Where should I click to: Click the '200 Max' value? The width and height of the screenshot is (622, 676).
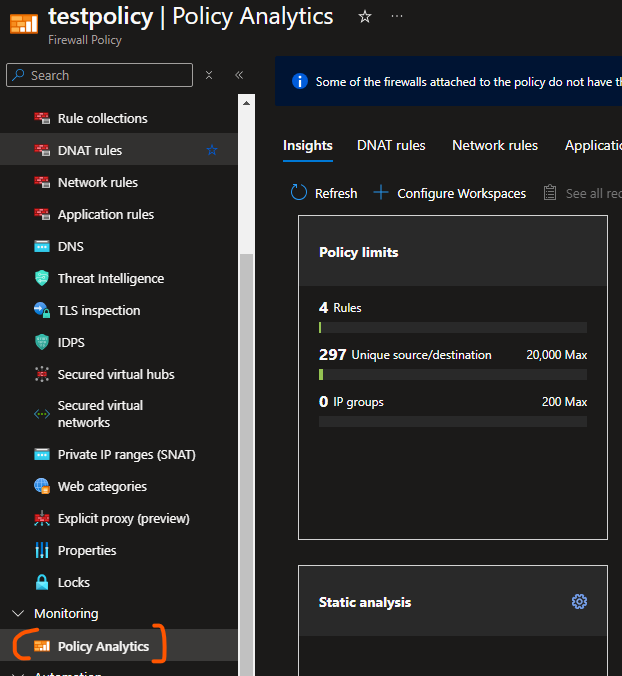point(564,402)
